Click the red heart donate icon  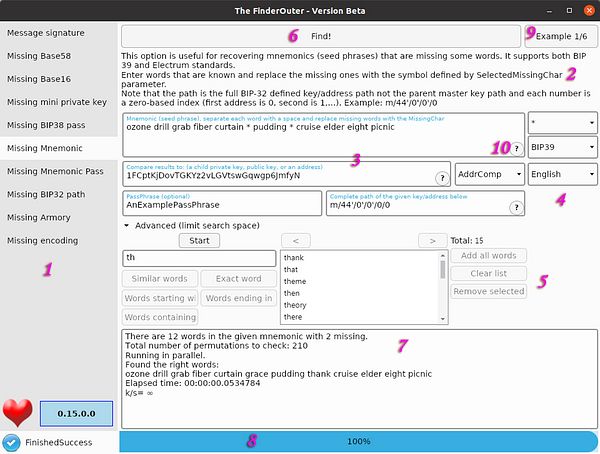pos(19,412)
